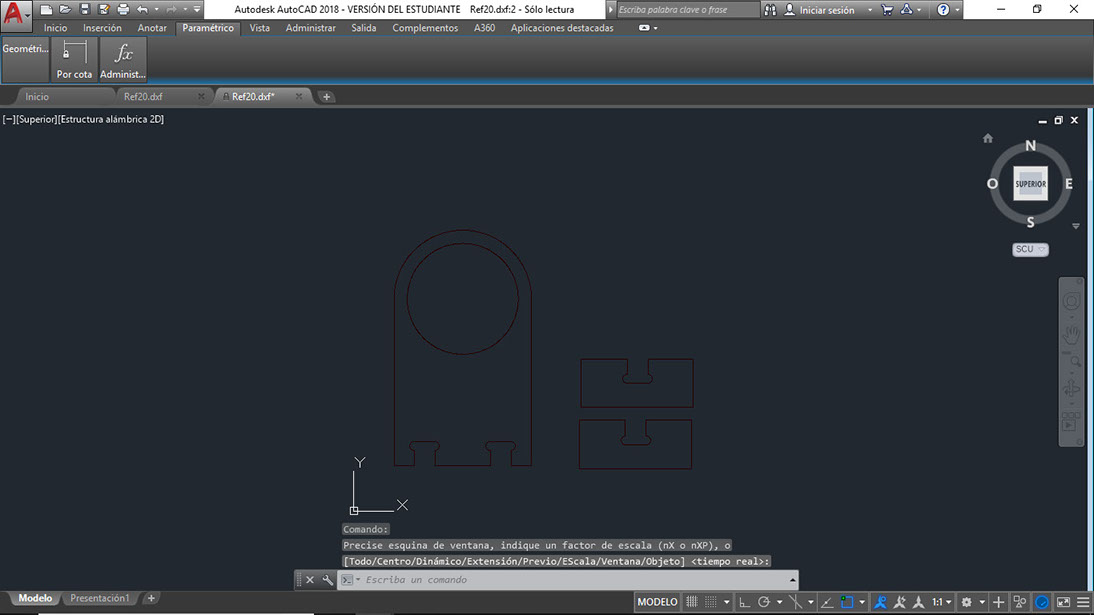This screenshot has width=1094, height=615.
Task: Click the Plot printer icon
Action: pos(123,10)
